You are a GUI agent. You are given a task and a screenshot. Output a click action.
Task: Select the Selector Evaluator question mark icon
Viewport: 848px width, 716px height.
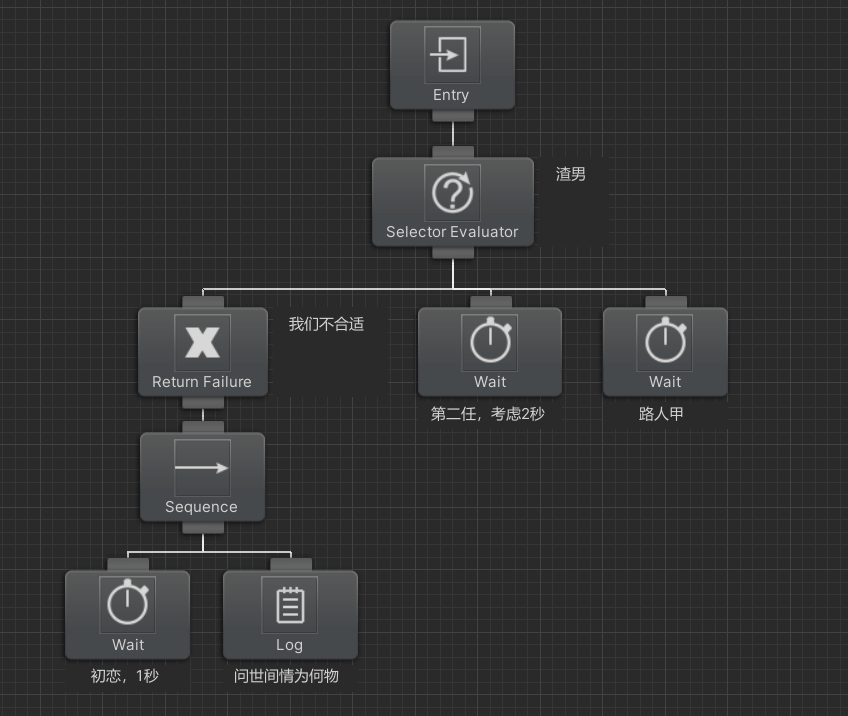(x=452, y=192)
